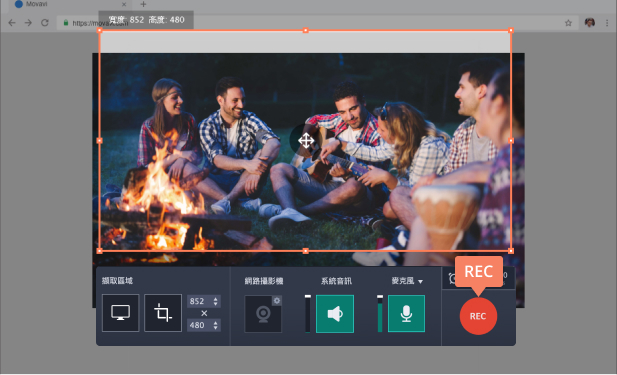Toggle the webcam capture button
617x375 pixels.
pyautogui.click(x=263, y=314)
